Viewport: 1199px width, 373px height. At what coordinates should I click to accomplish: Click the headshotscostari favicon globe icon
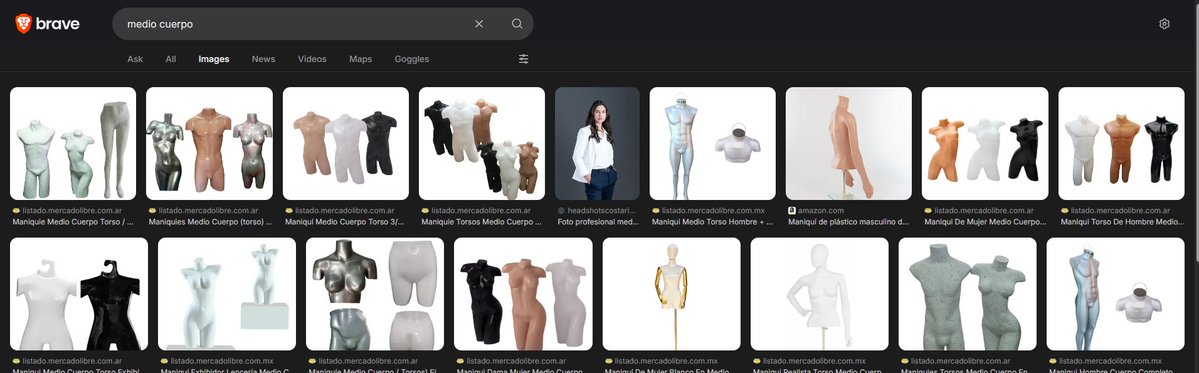[561, 210]
